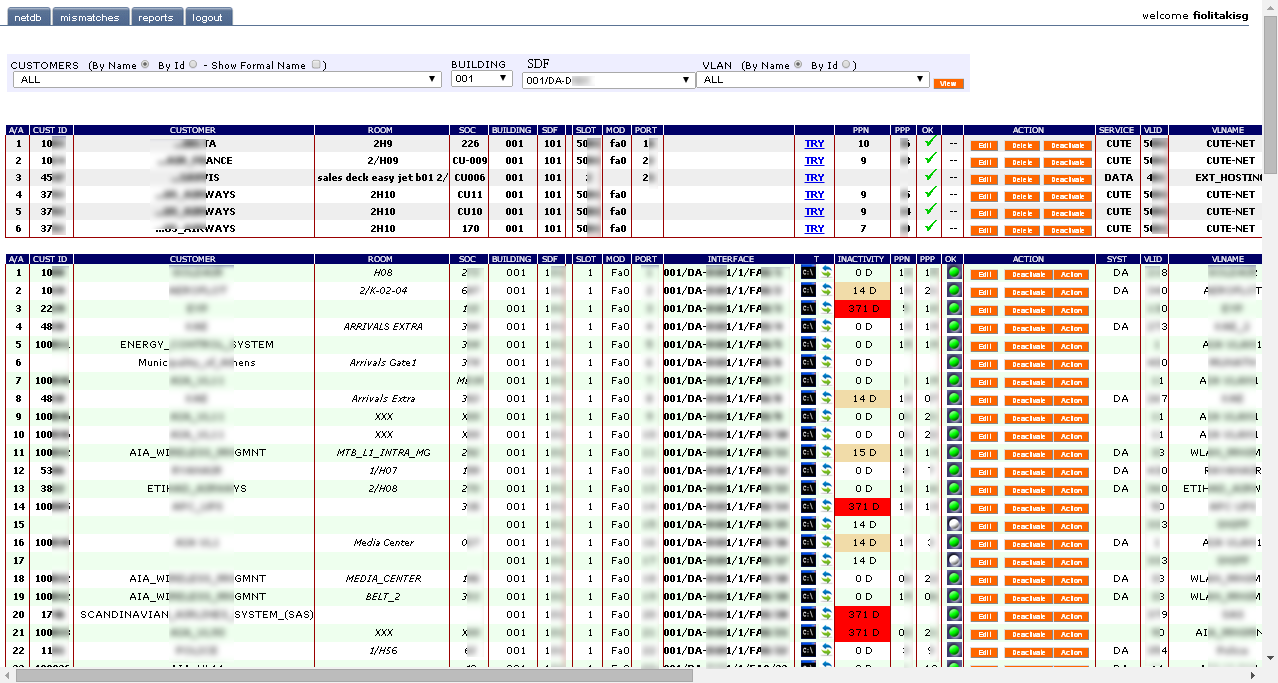Click the refresh arrows icon in row 13
The width and height of the screenshot is (1278, 683).
[x=827, y=489]
